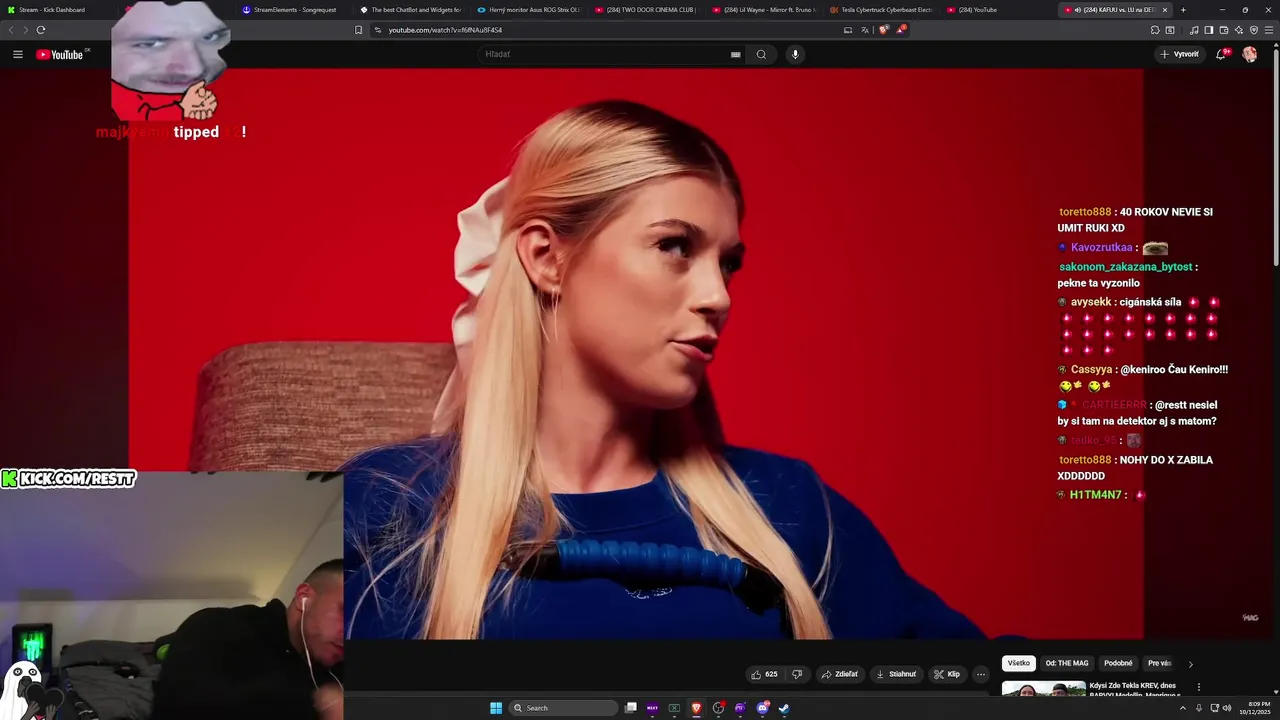Image resolution: width=1280 pixels, height=720 pixels.
Task: Click the Windows taskbar Search box
Action: tap(563, 708)
